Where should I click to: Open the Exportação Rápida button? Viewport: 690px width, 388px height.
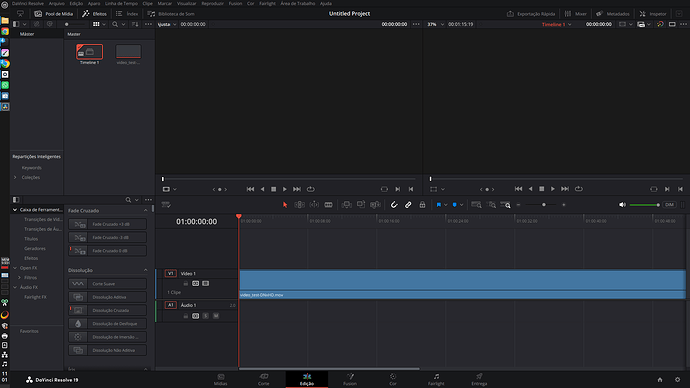[531, 14]
